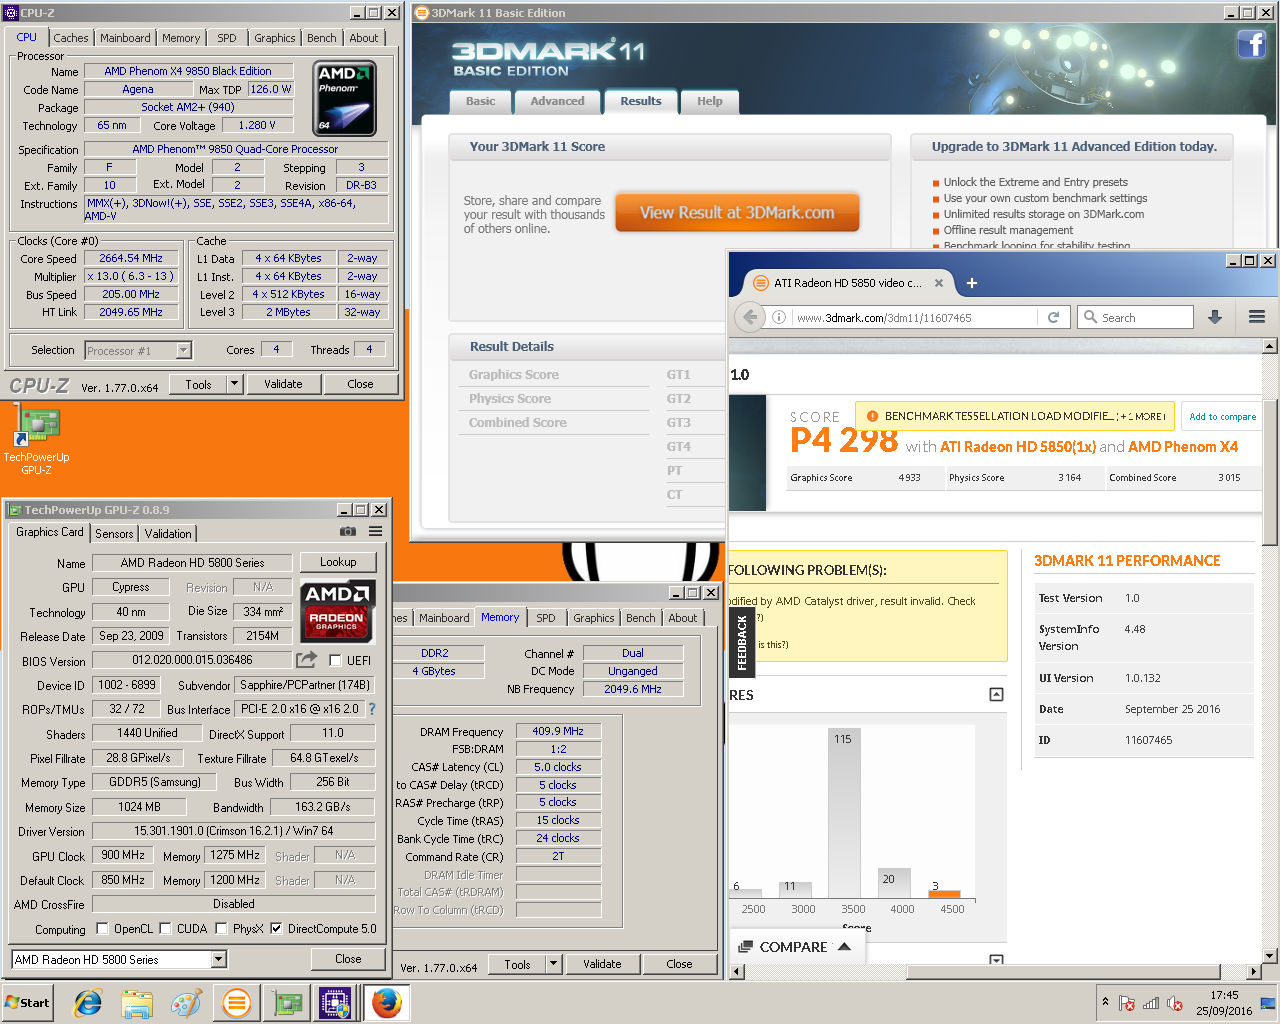Click Firefox scrollbar up arrow
Screen dimensions: 1280x1024
(1270, 346)
